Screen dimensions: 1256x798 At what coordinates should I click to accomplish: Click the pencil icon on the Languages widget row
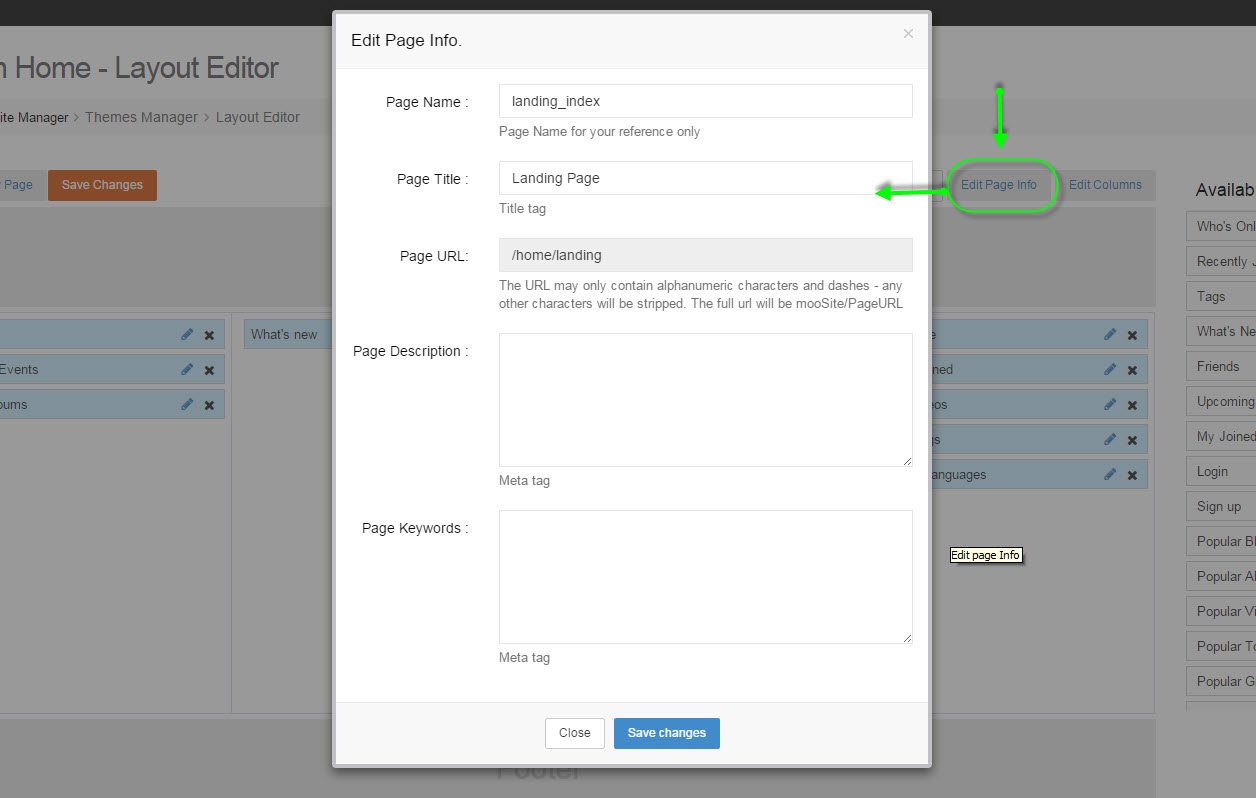[1110, 474]
